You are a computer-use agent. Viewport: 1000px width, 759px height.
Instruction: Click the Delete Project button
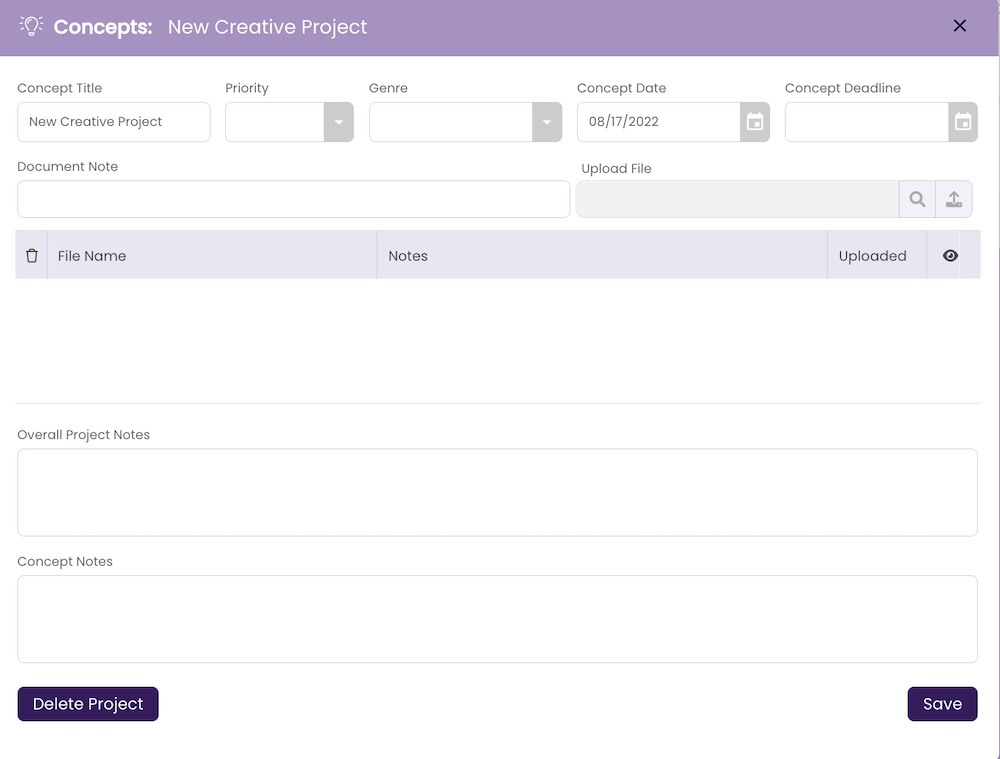point(88,704)
